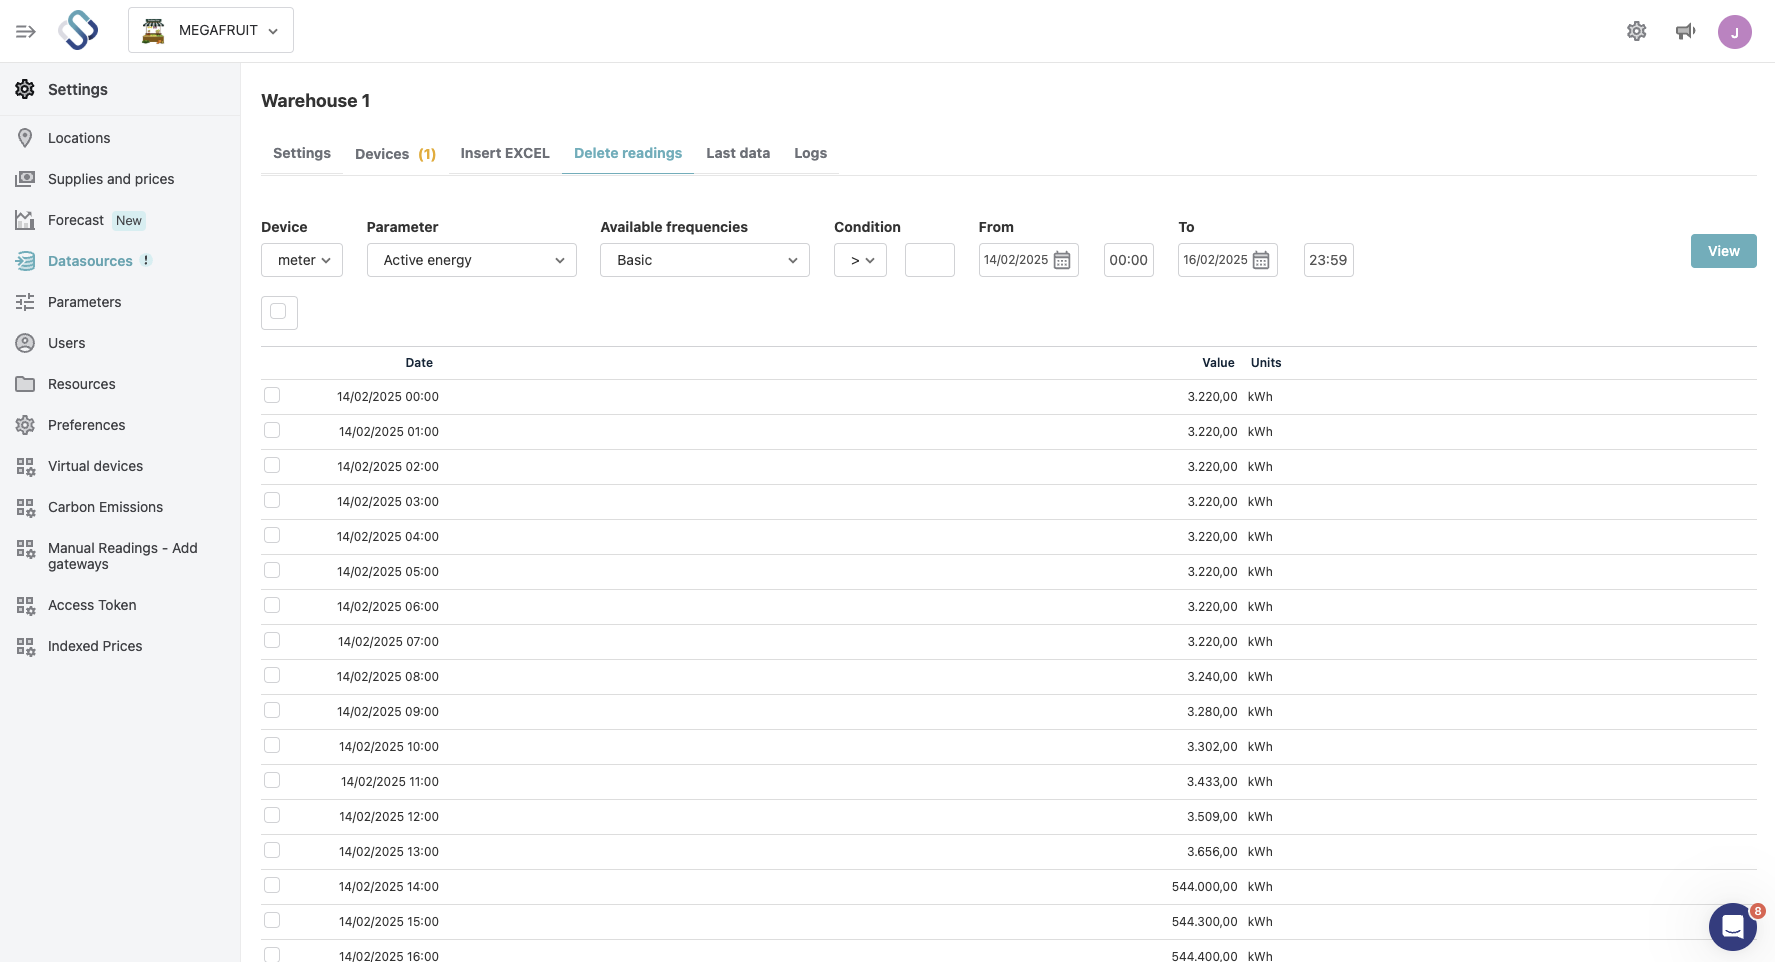Click the 544.000,00 value cell
The height and width of the screenshot is (962, 1775).
[x=1205, y=887]
